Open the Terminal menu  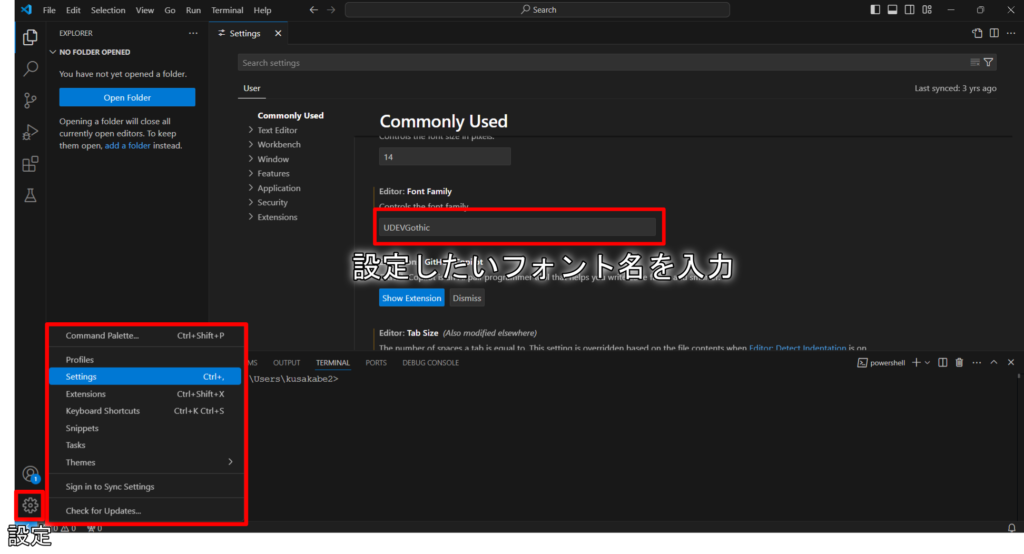(x=227, y=10)
